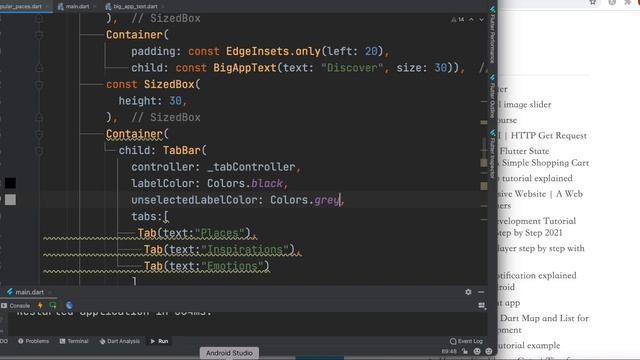Click the Tab Emotions line
Viewport: 640px width, 360px height.
tap(207, 266)
